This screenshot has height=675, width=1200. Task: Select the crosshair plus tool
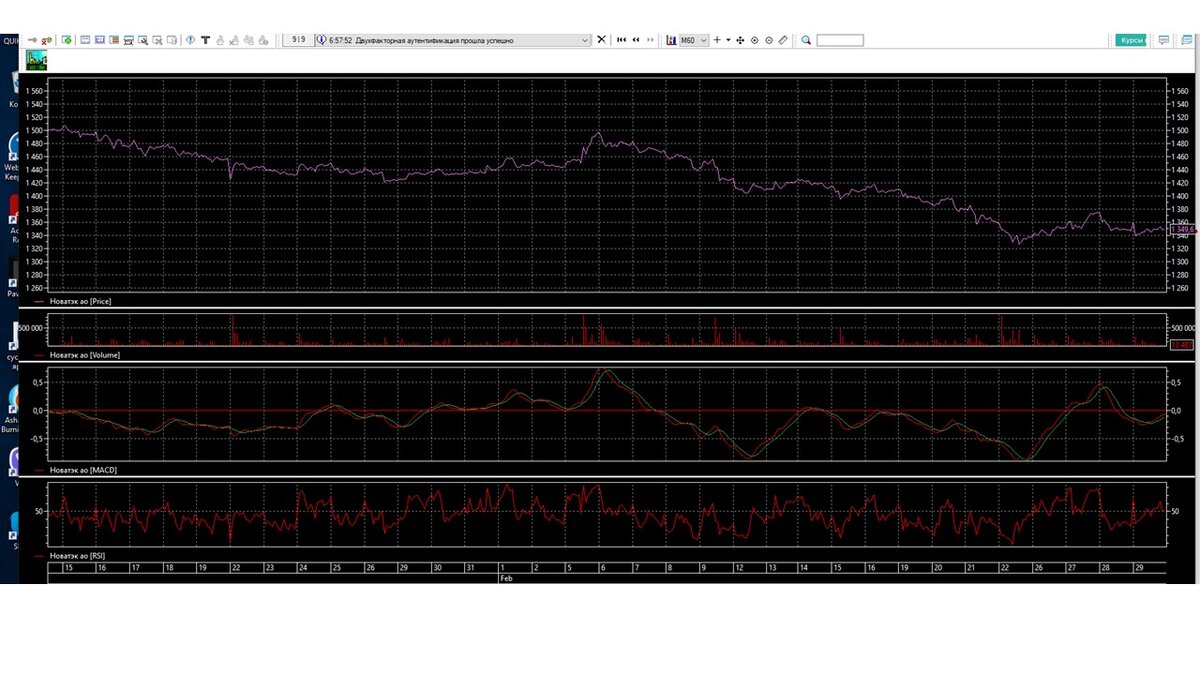pos(717,40)
